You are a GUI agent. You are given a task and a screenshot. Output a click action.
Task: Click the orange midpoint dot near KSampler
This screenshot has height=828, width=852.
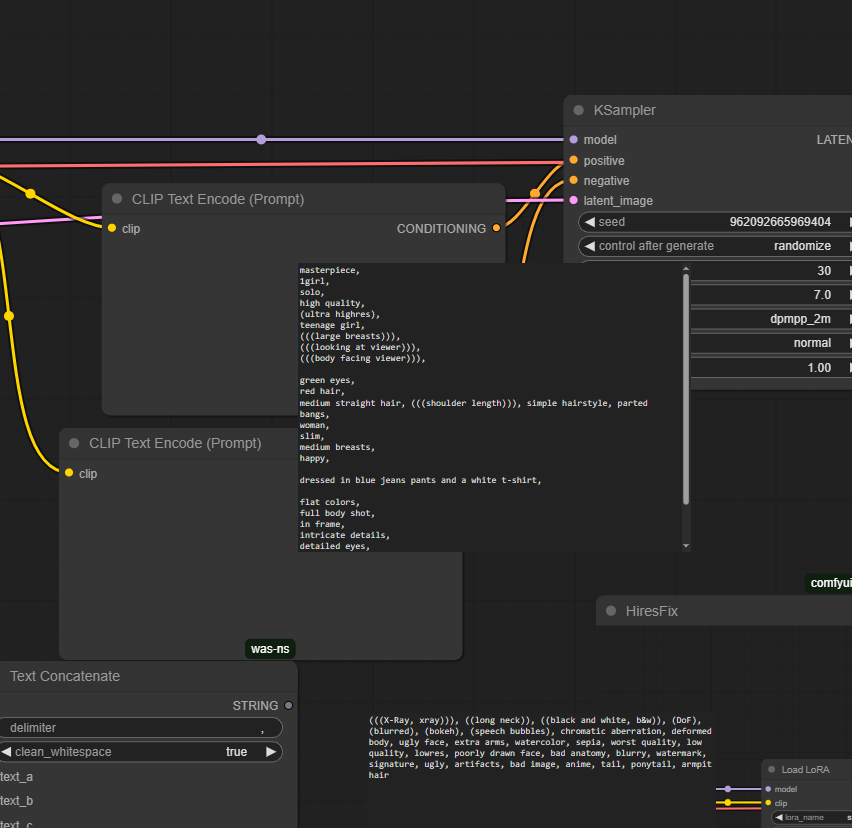tap(535, 193)
